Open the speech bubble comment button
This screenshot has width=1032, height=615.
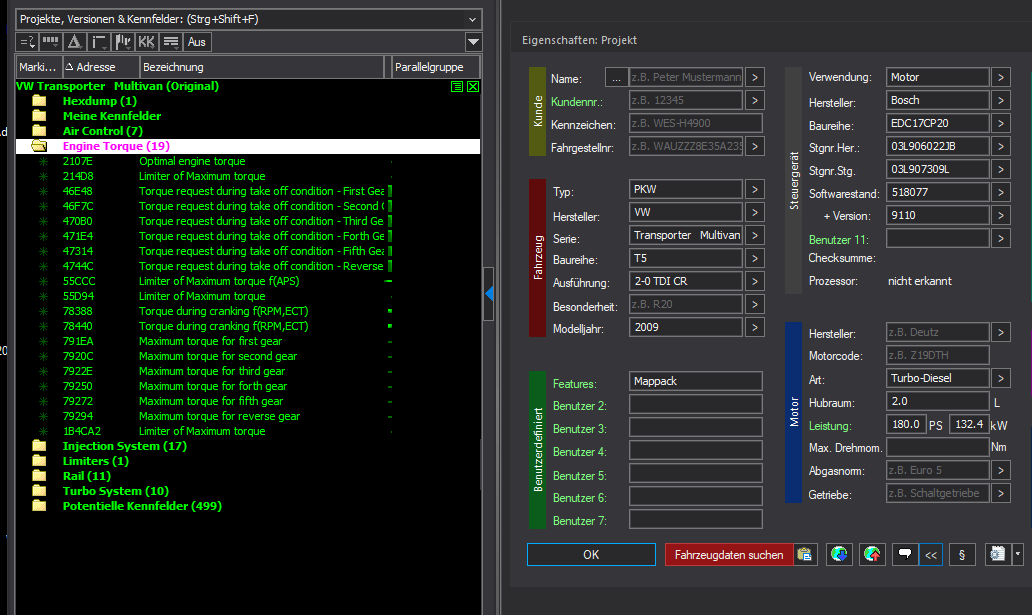[905, 554]
